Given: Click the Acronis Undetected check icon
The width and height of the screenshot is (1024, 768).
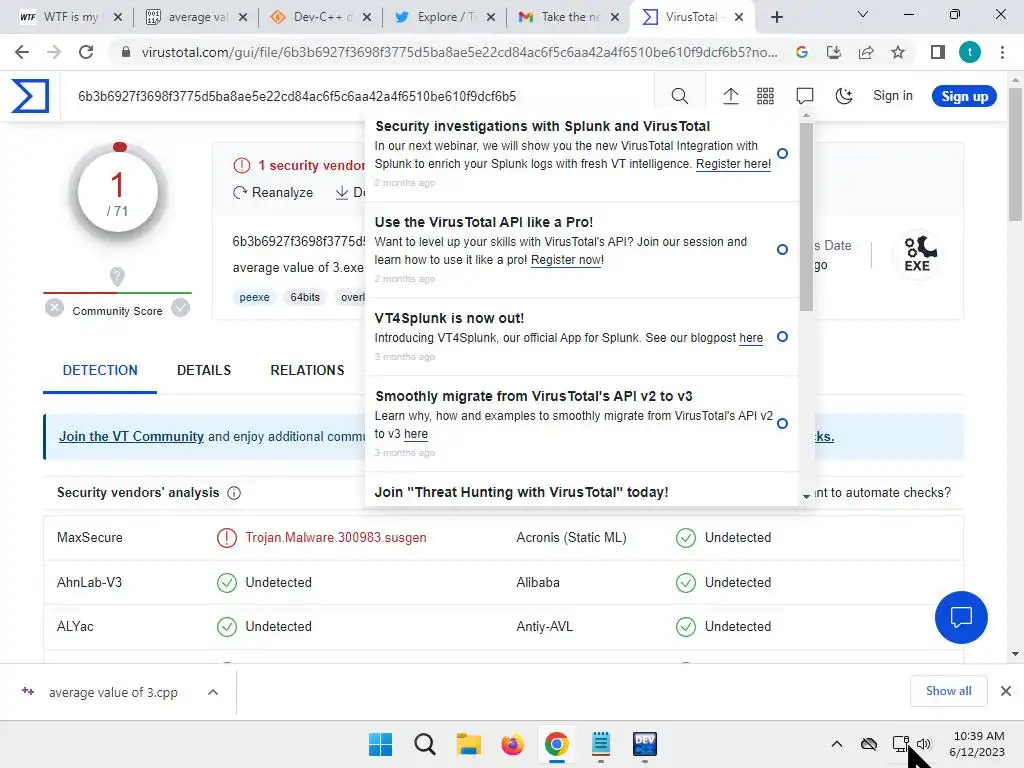Looking at the screenshot, I should coord(686,538).
